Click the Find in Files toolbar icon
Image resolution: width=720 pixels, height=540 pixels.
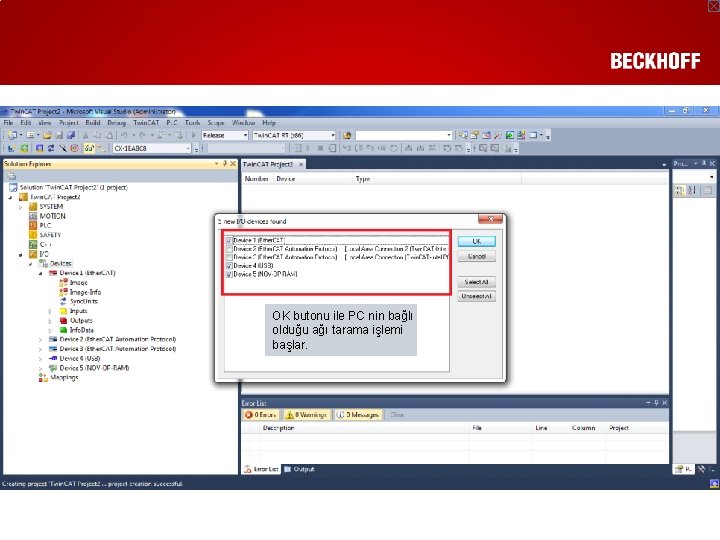pos(347,135)
